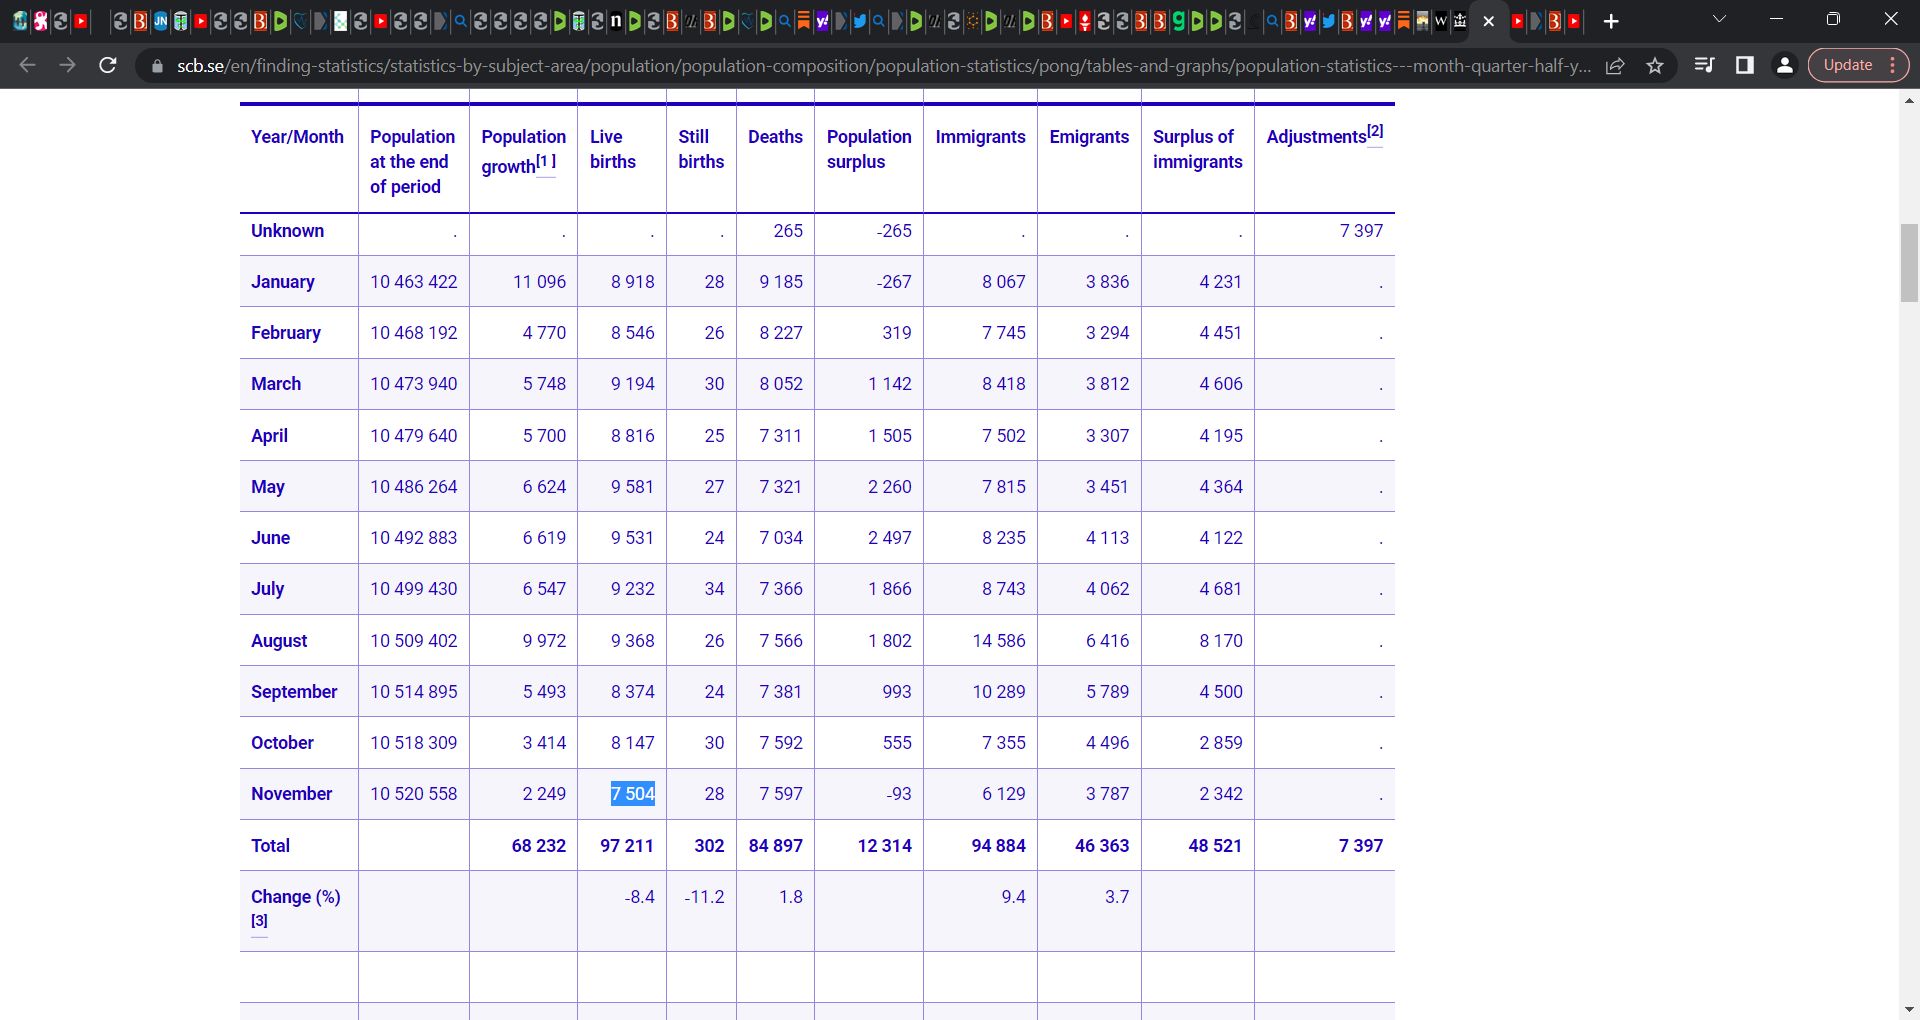Close the current active tab
The height and width of the screenshot is (1020, 1920).
point(1488,21)
